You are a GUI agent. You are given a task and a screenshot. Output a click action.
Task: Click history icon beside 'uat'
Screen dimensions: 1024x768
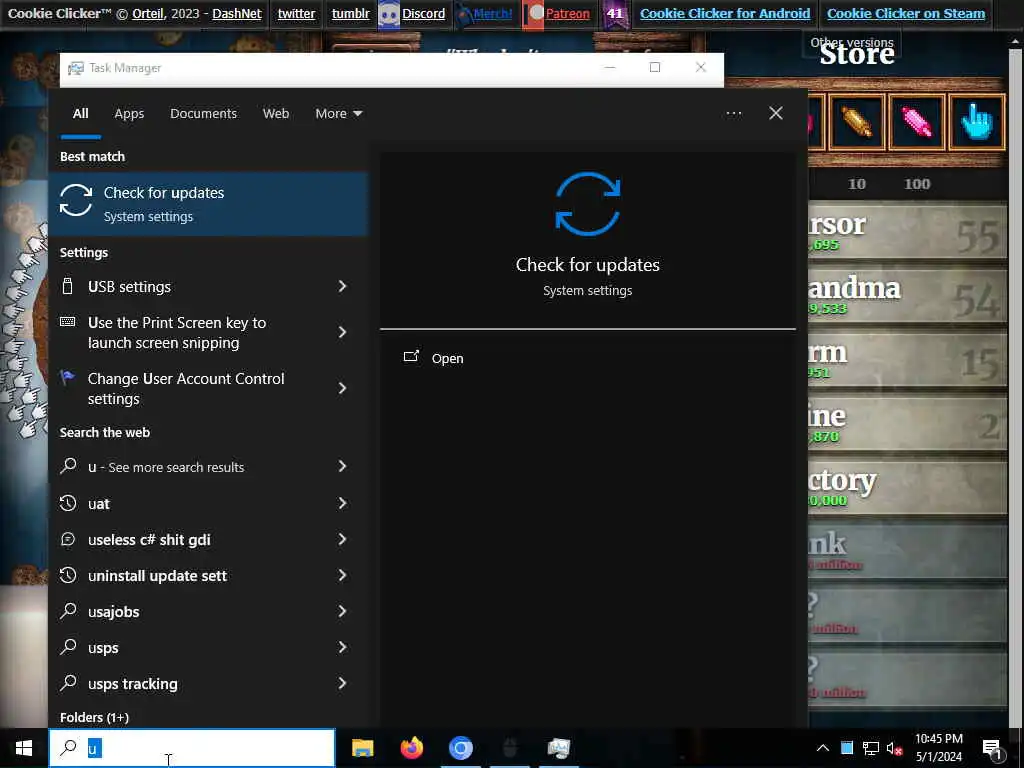click(68, 503)
